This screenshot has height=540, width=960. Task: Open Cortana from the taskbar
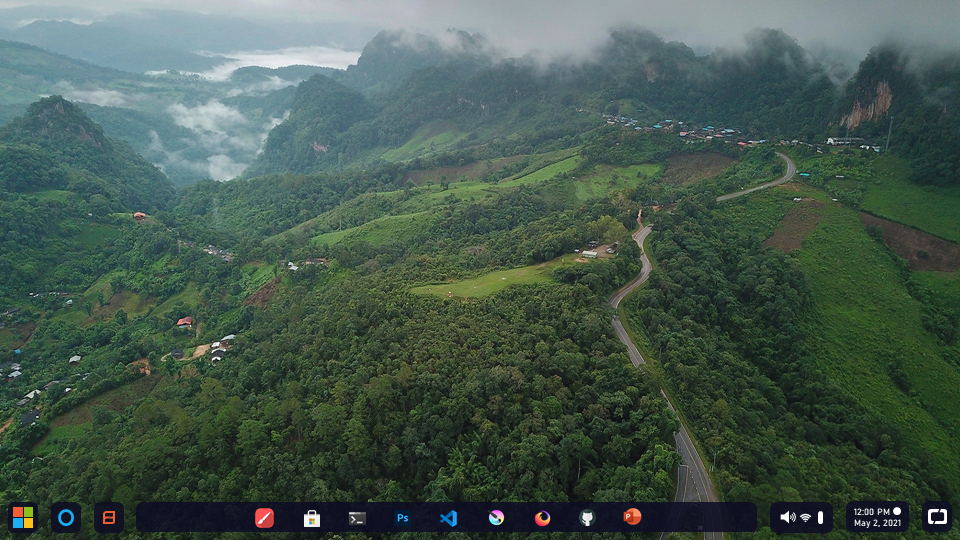(66, 517)
